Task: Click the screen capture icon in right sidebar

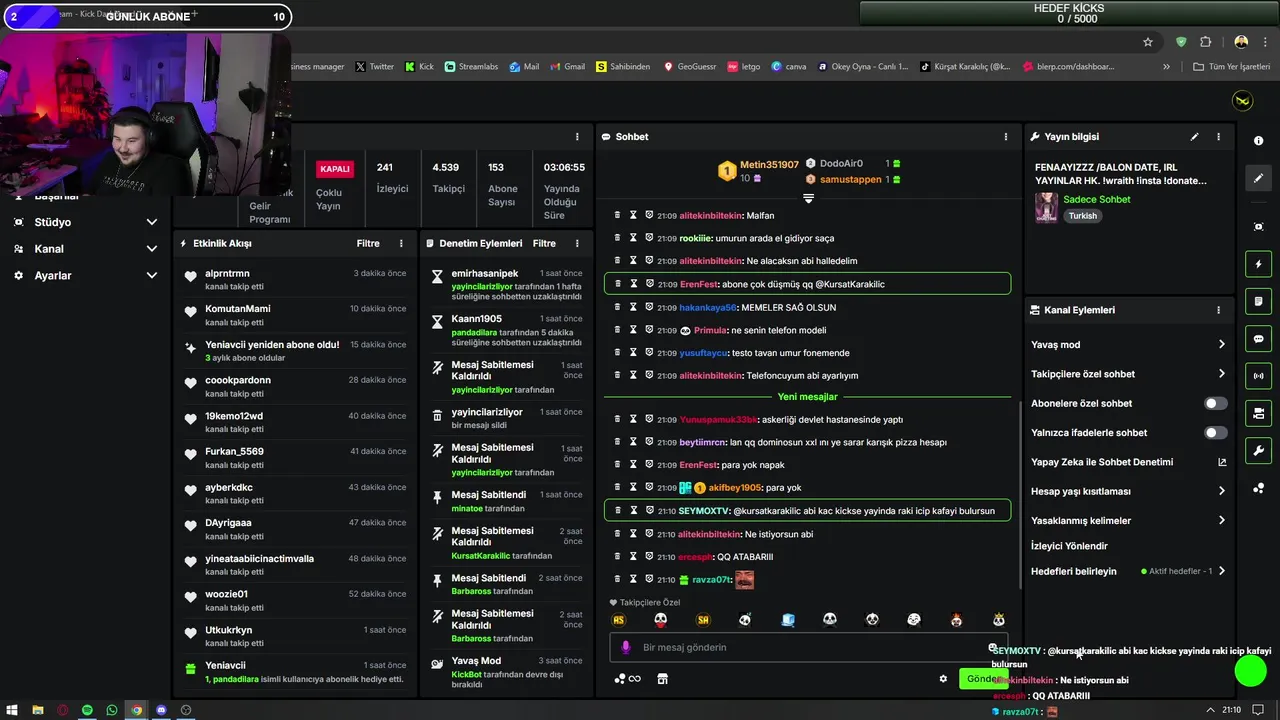Action: pos(1258,227)
